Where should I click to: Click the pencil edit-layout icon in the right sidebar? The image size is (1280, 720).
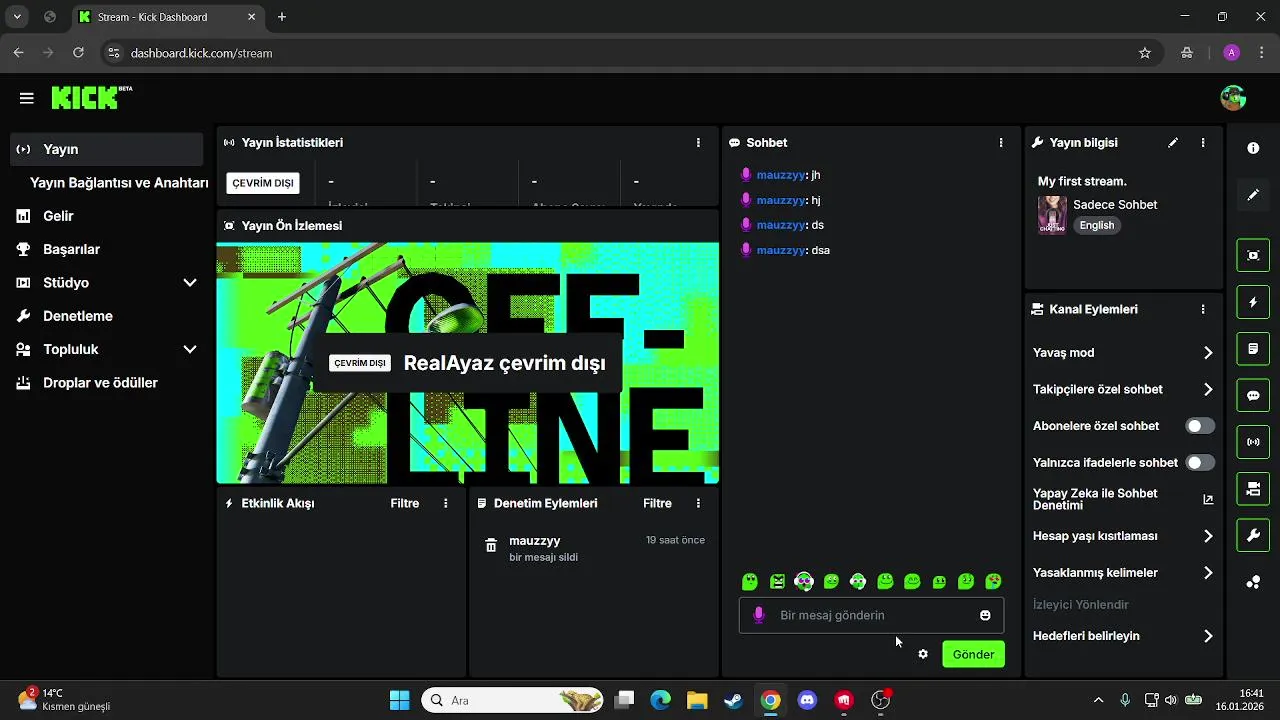click(1253, 195)
